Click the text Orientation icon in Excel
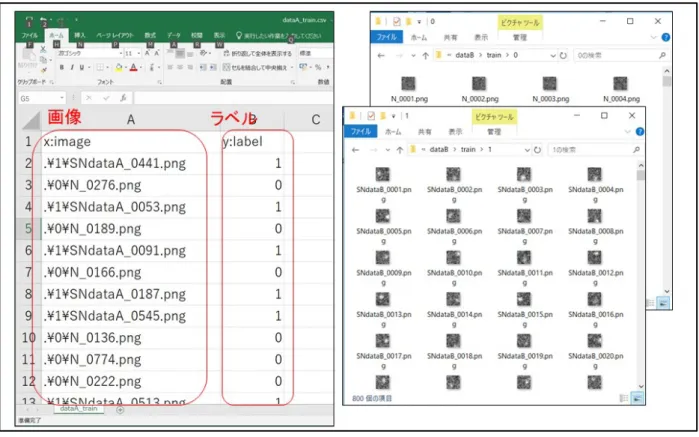Viewport: 699px width, 437px height. (203, 53)
